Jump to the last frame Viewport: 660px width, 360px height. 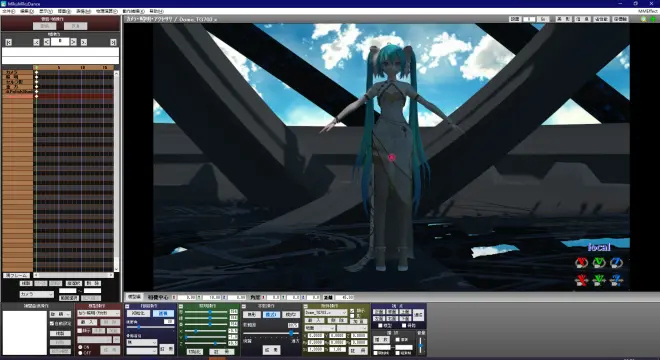coord(113,42)
